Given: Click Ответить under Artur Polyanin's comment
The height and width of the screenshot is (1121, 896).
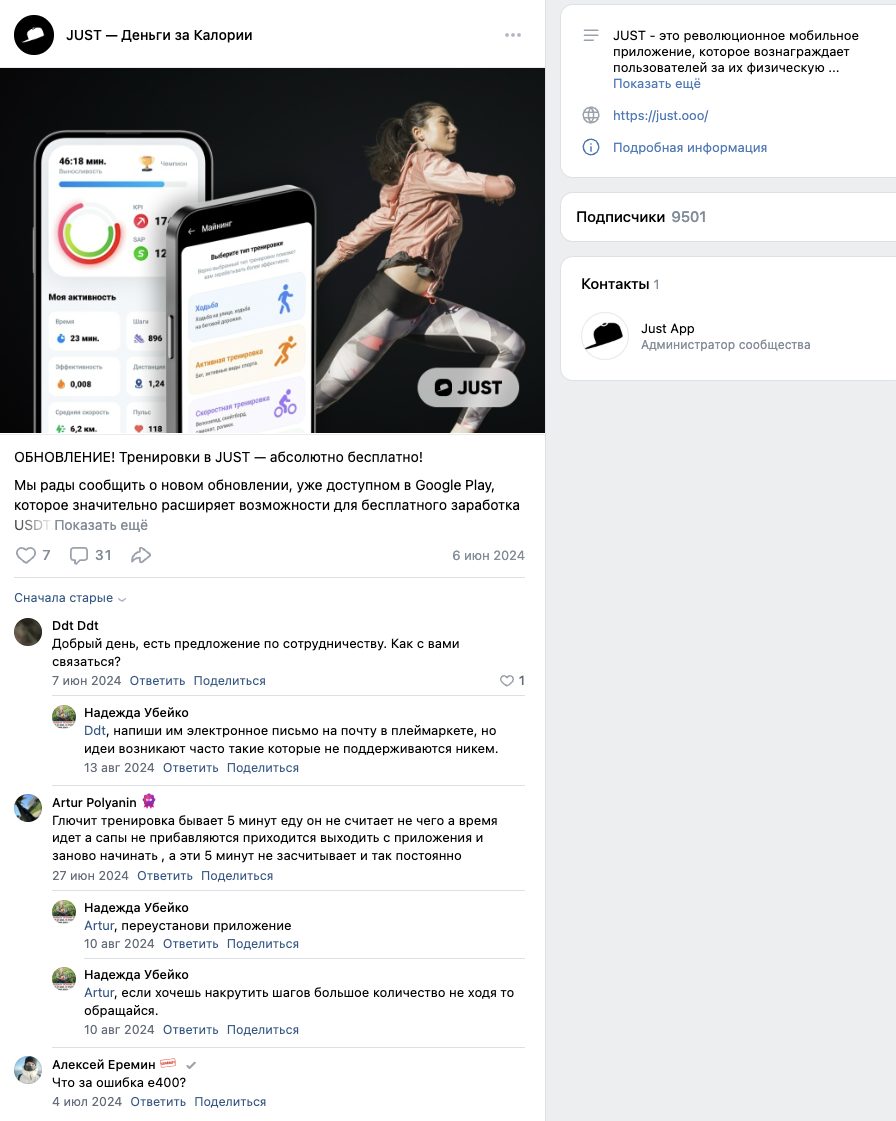Looking at the screenshot, I should pyautogui.click(x=164, y=876).
